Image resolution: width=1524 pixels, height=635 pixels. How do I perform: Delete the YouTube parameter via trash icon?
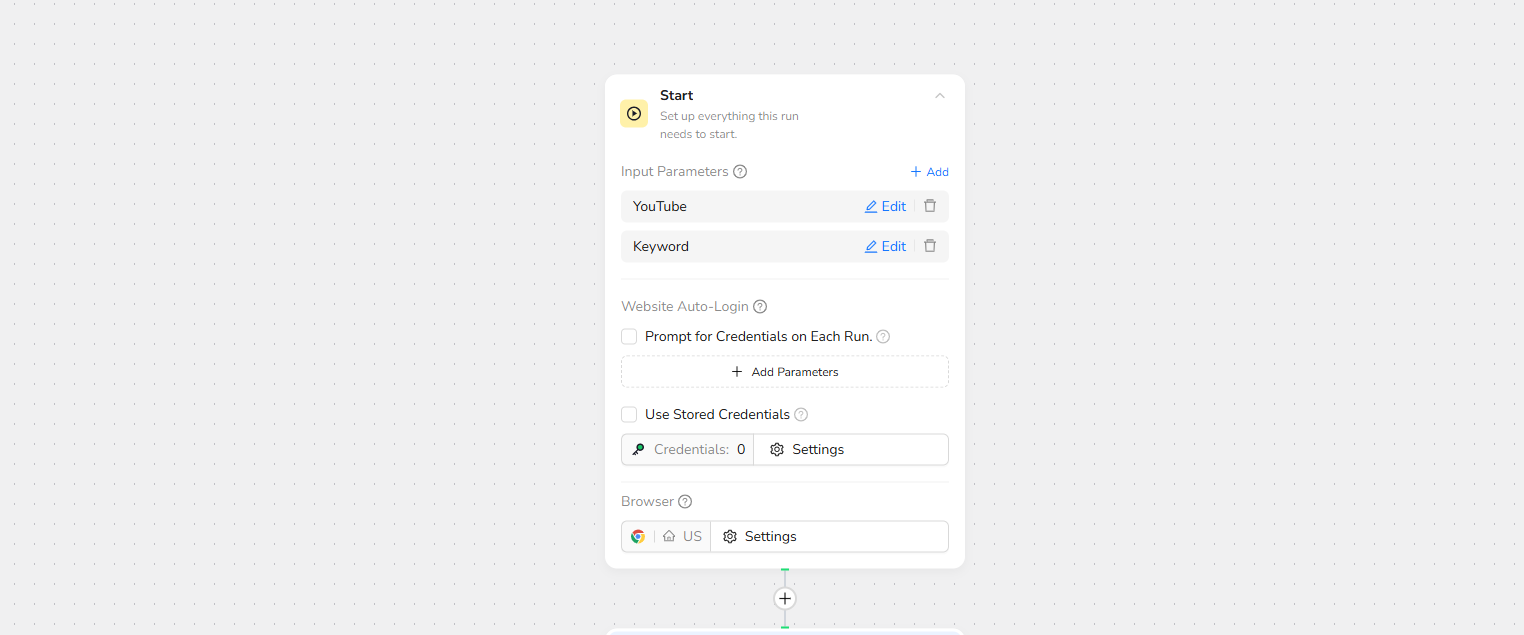pyautogui.click(x=930, y=206)
